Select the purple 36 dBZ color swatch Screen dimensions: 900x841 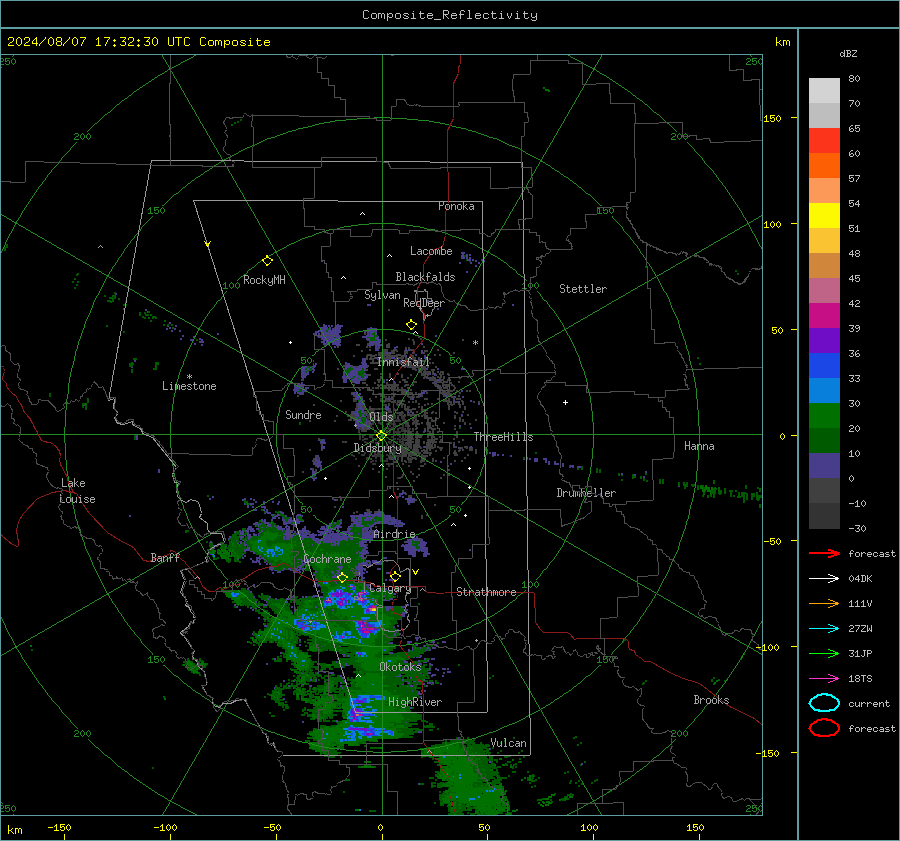click(x=824, y=340)
